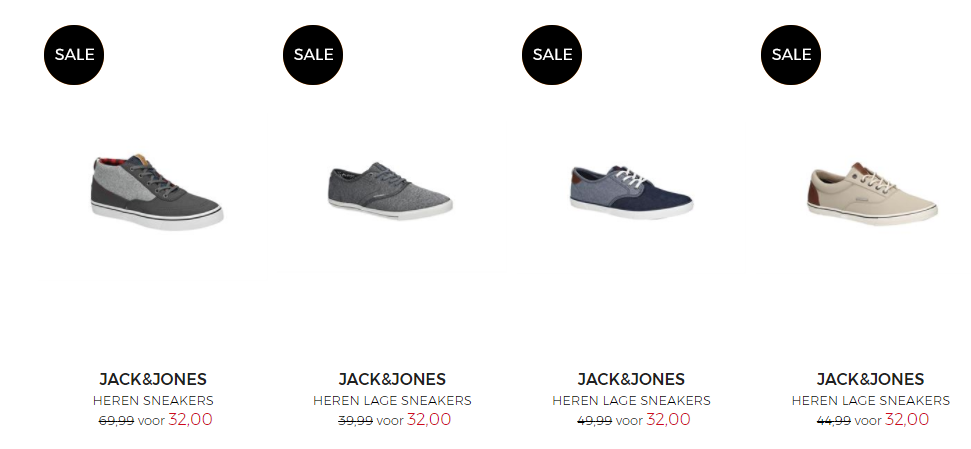
Task: Open the dark grey low sneaker image
Action: click(x=391, y=189)
